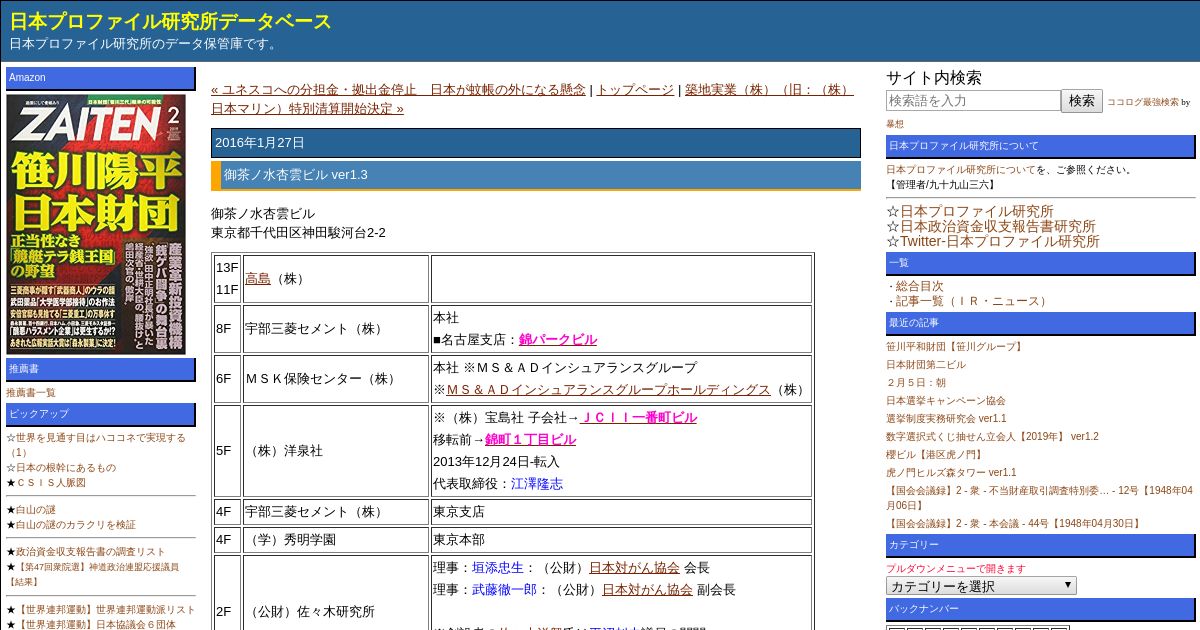Open ☆世界を見通す目はハコユネで実現する link
1200x630 pixels.
(96, 444)
